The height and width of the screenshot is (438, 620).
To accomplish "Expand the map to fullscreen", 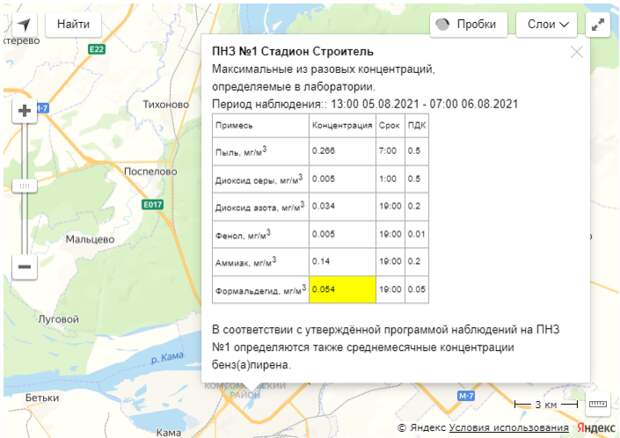I will point(598,24).
